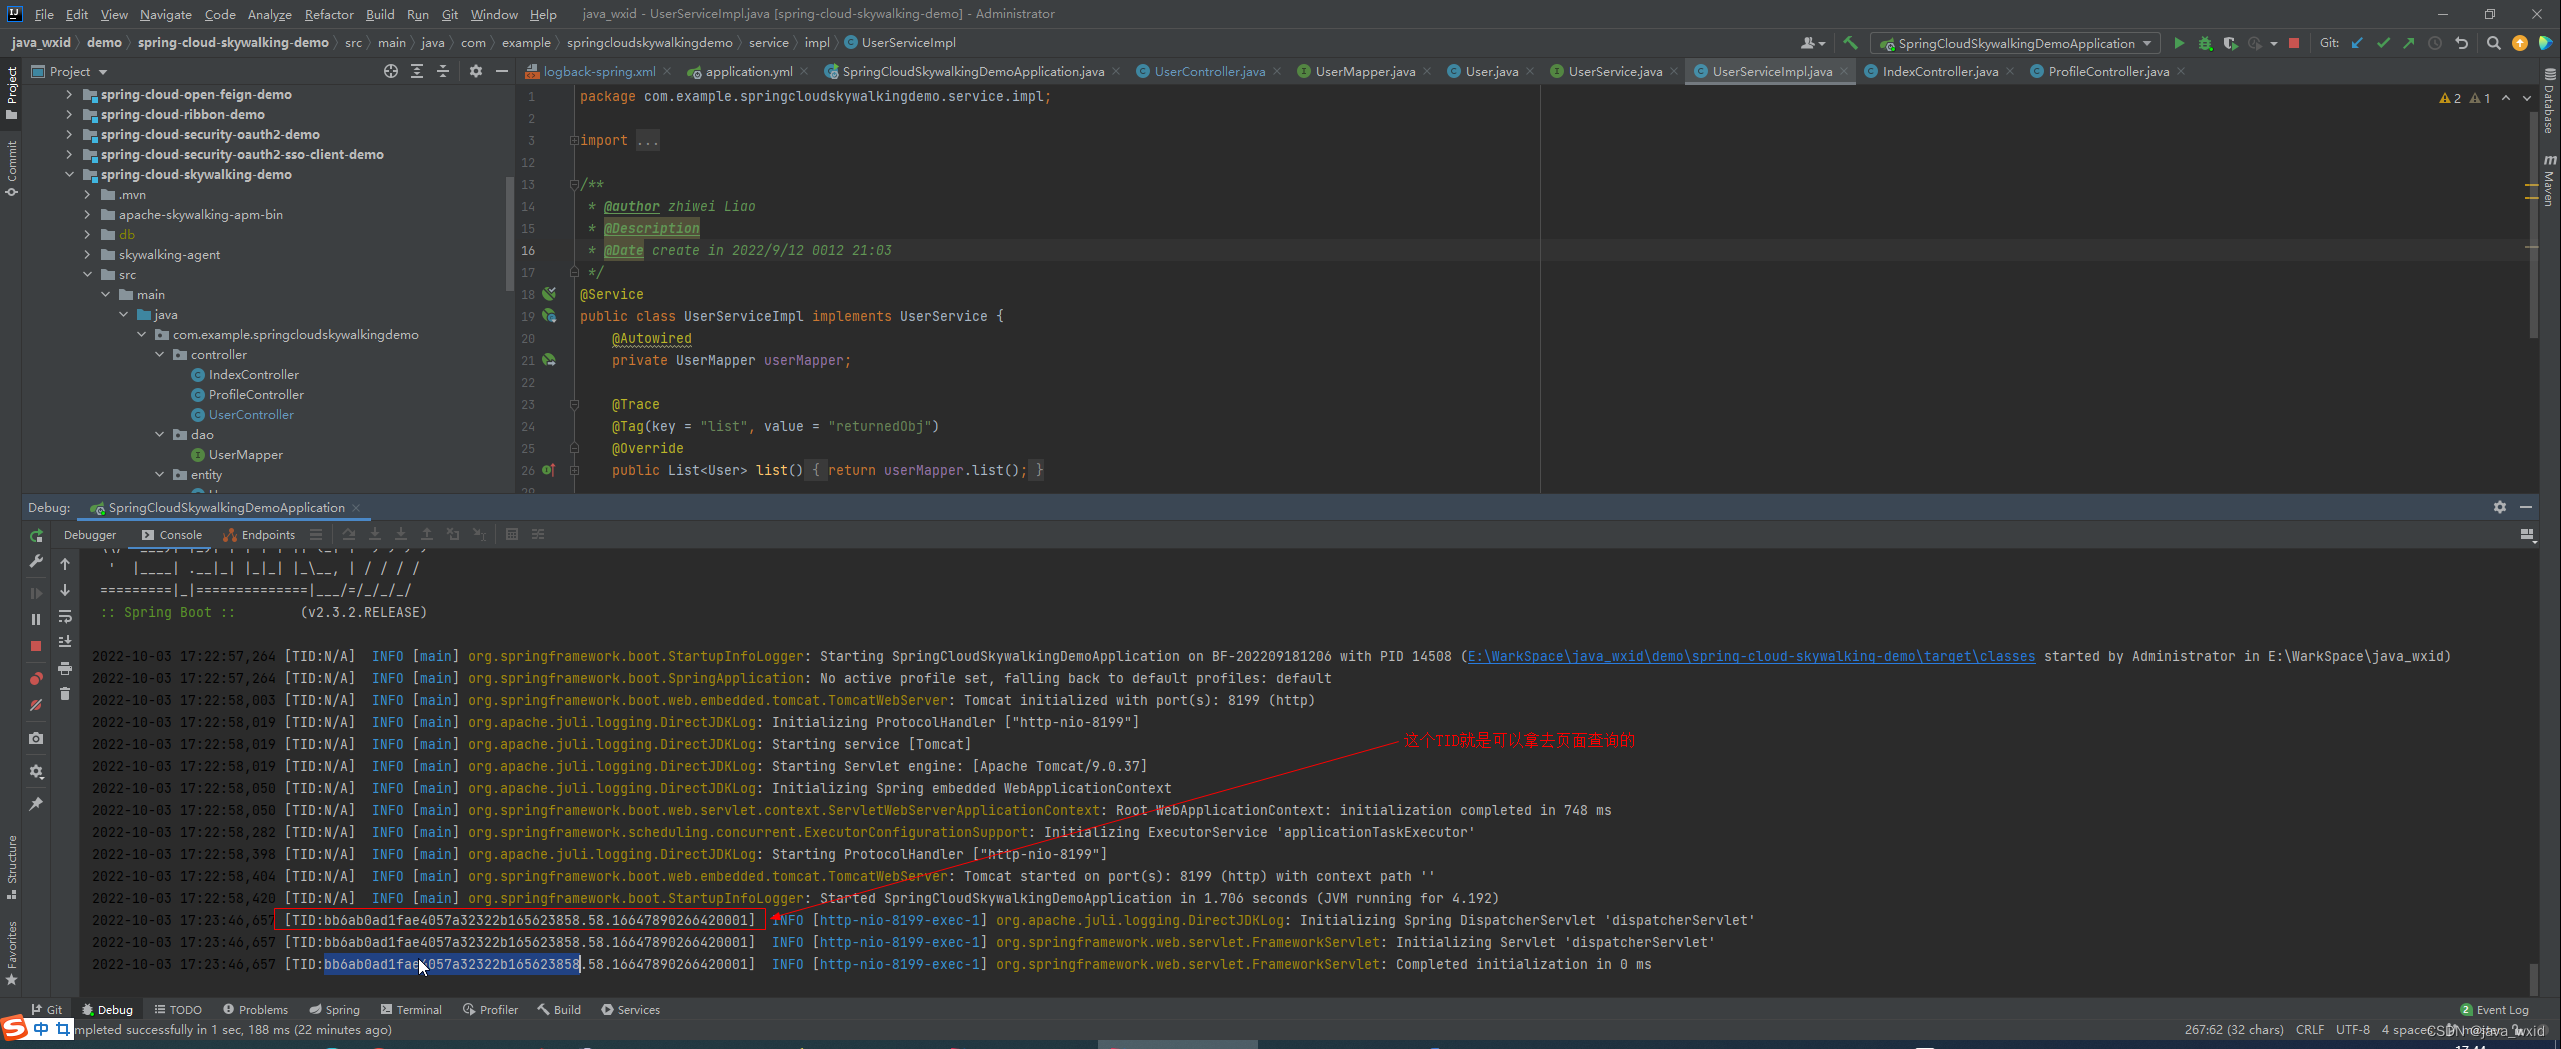Change UTF-8 file encoding in status bar
The width and height of the screenshot is (2561, 1049).
2352,1029
